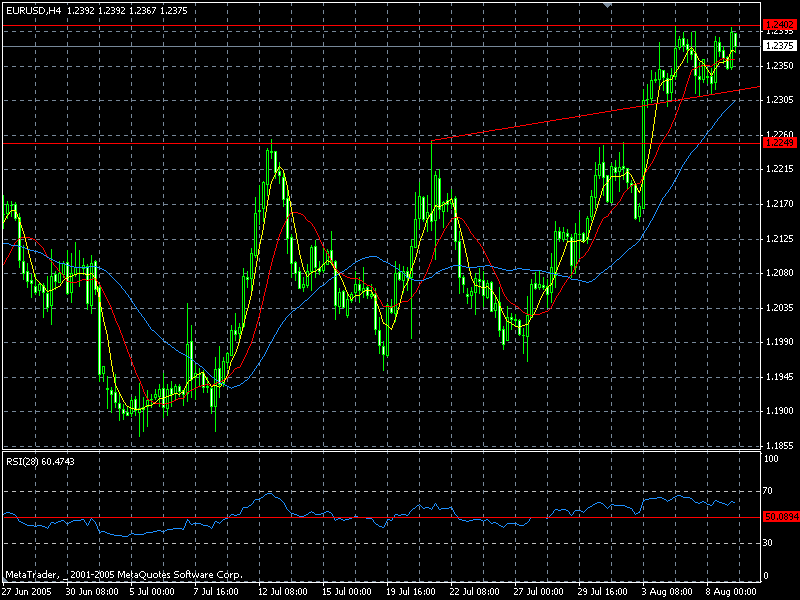
Task: Click the 30 Jun 08:00 time label
Action: pyautogui.click(x=92, y=592)
